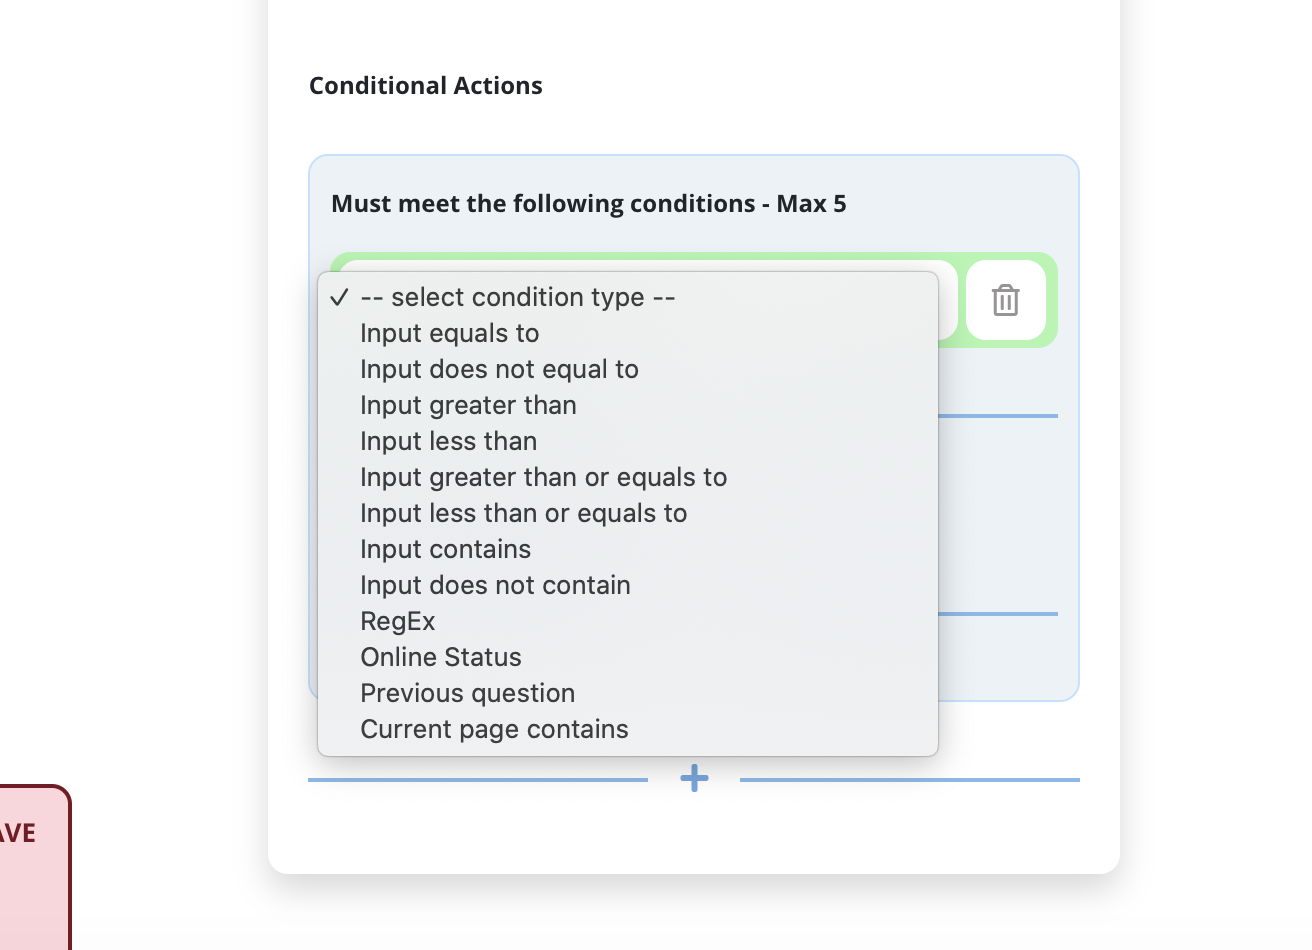Delete the condition with the trash icon
Viewport: 1312px width, 950px height.
(x=1005, y=300)
